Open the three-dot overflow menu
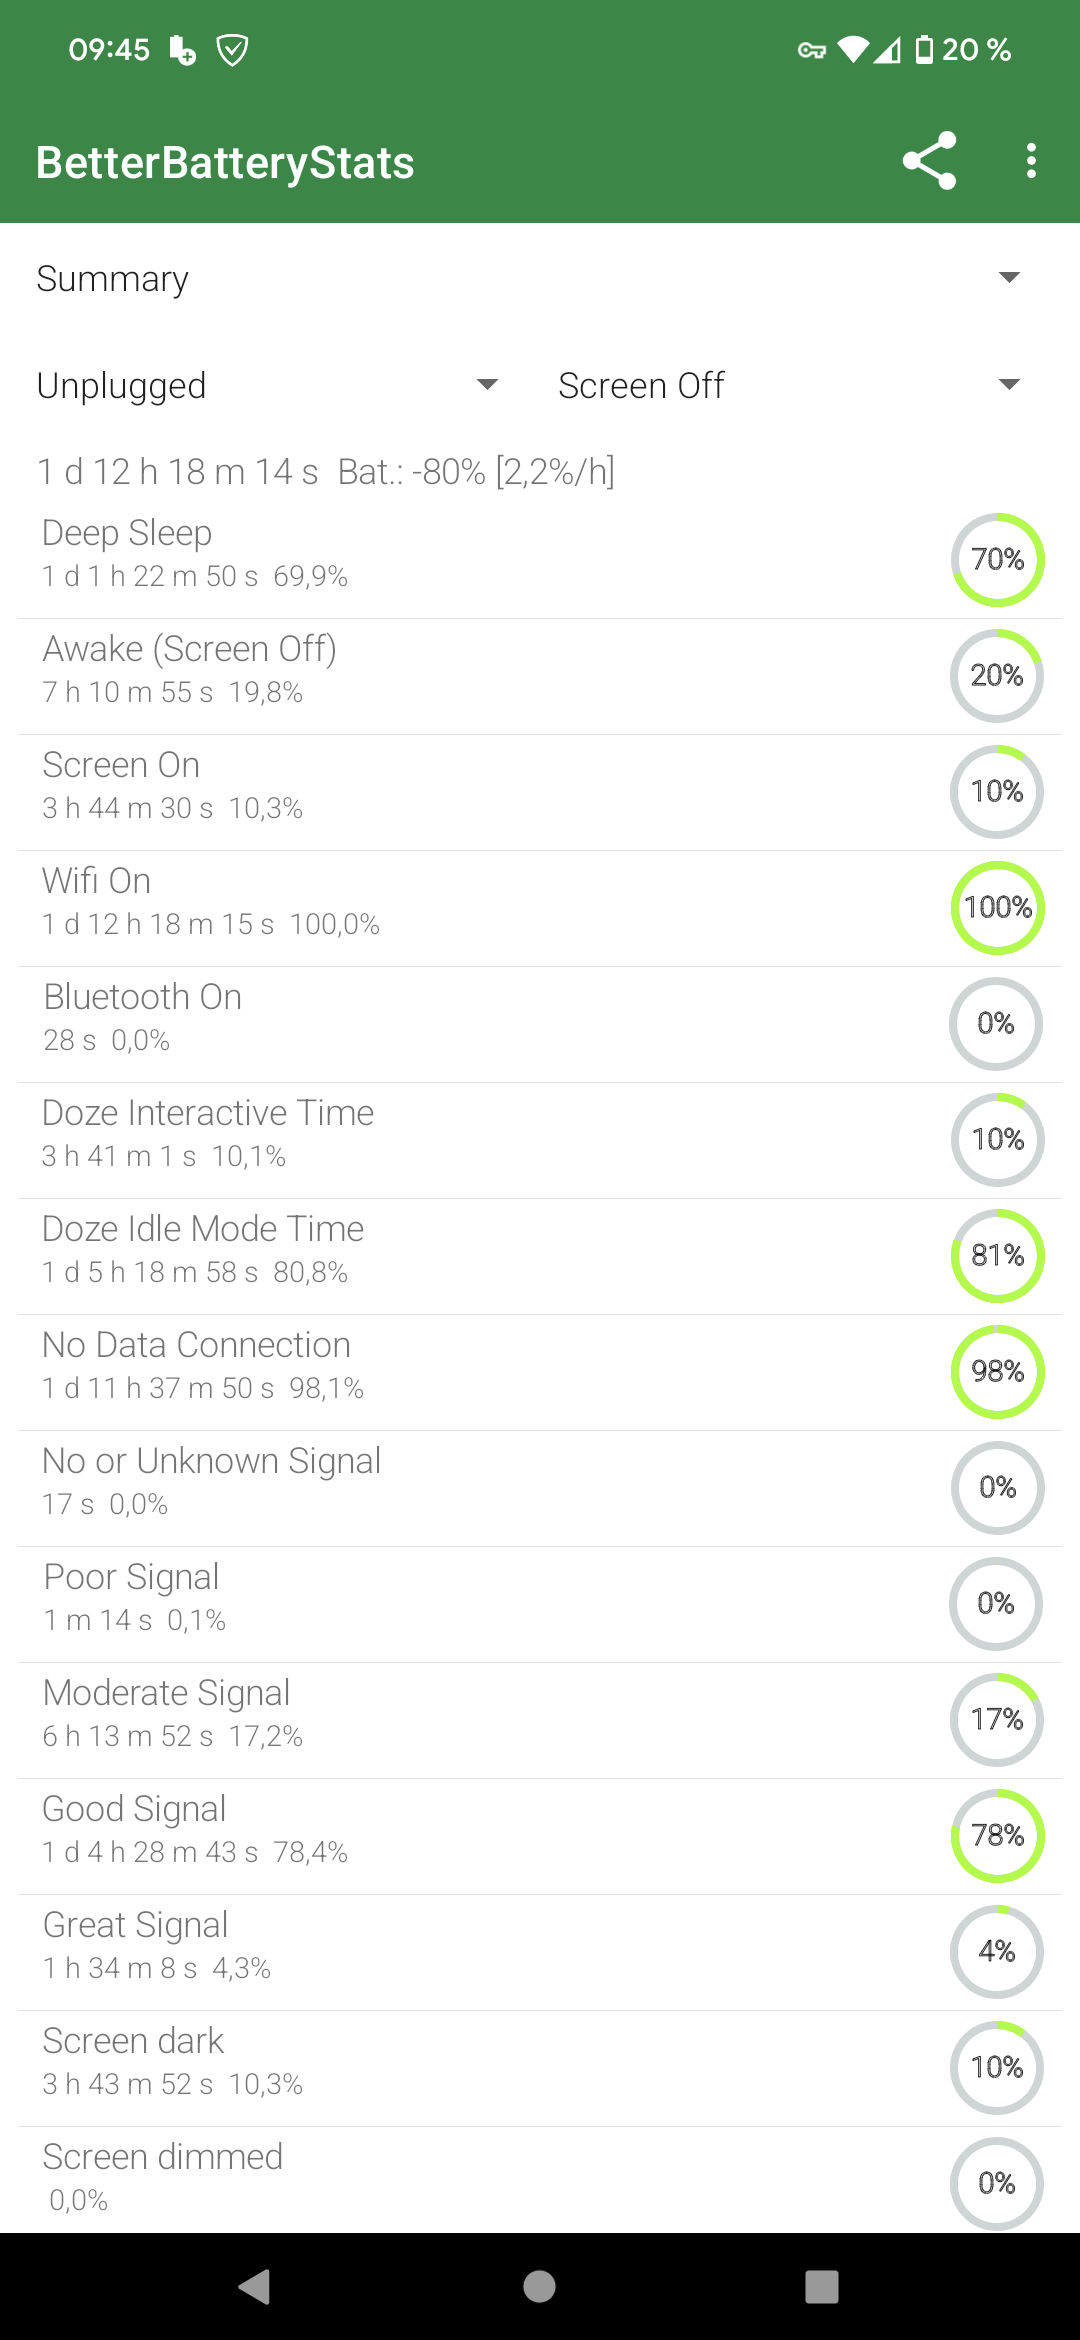Image resolution: width=1080 pixels, height=2340 pixels. (1031, 161)
